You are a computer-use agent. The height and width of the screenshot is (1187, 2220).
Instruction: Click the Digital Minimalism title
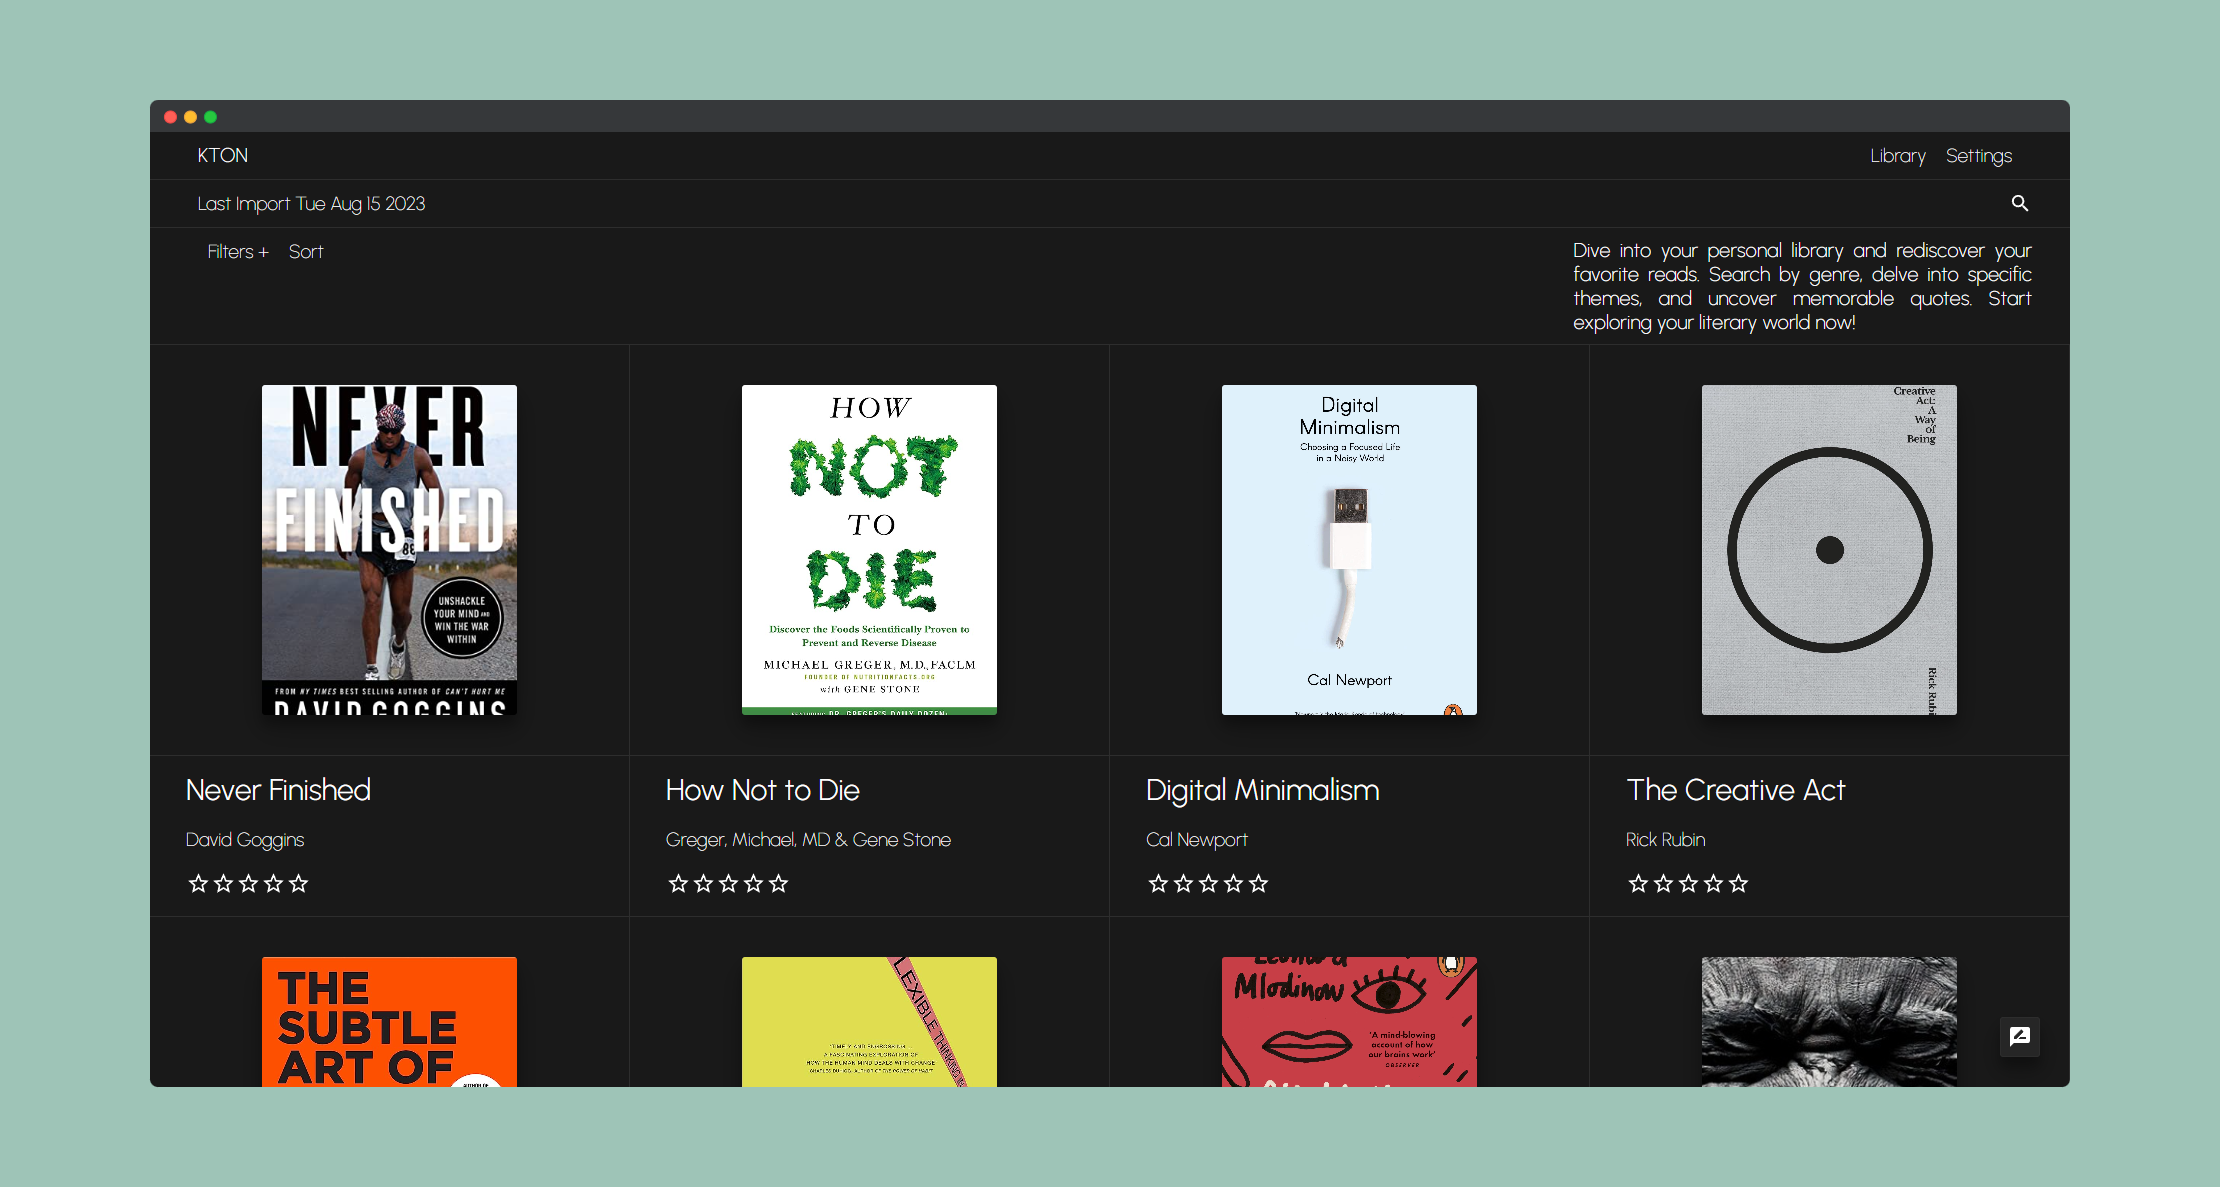point(1262,790)
